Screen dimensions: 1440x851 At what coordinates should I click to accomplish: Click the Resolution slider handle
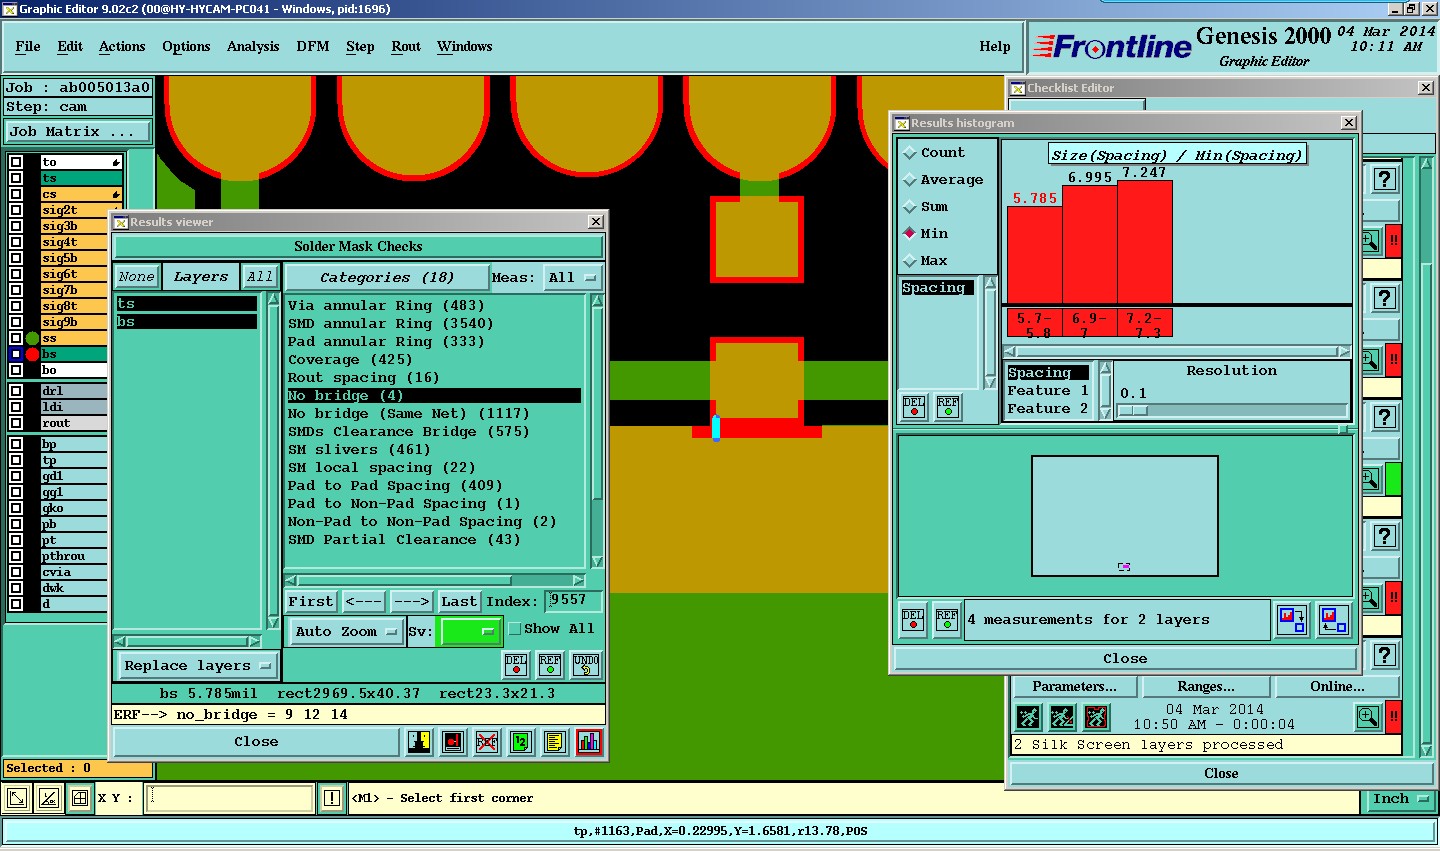1133,410
